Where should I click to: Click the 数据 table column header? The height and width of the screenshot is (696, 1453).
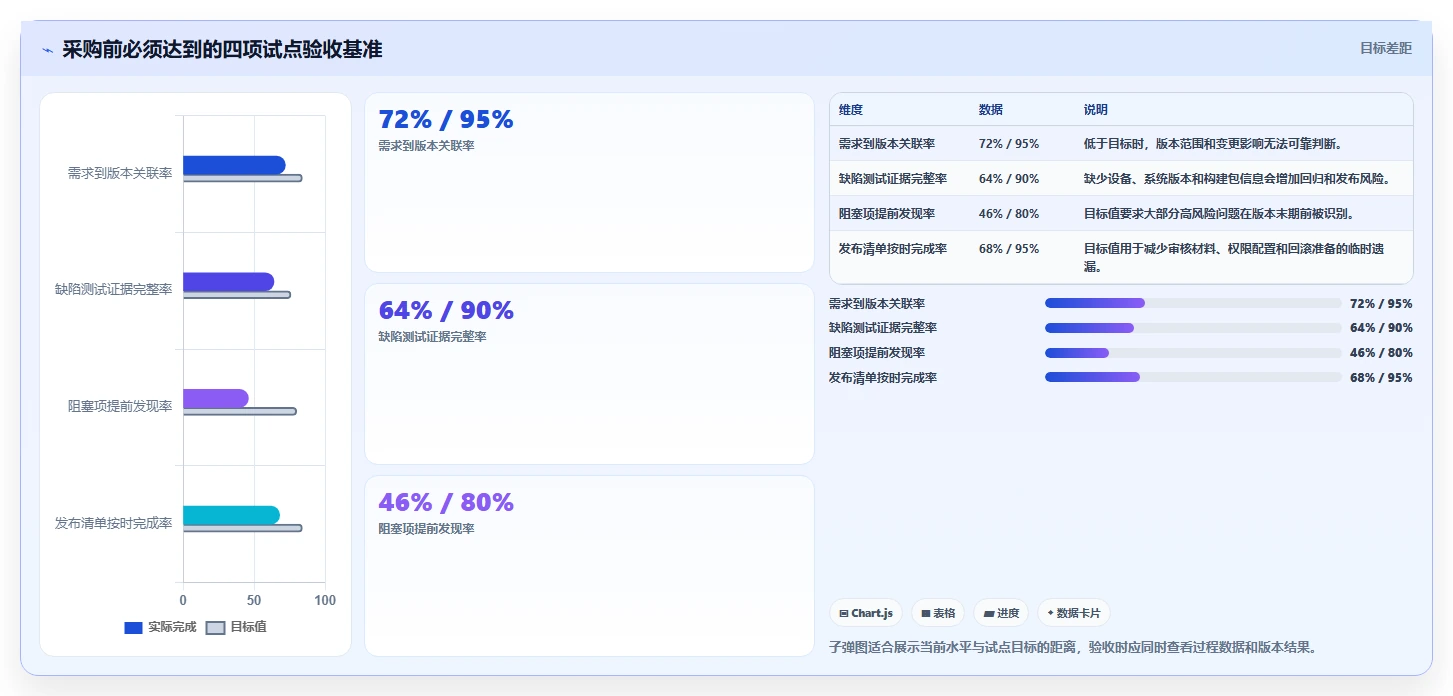(991, 110)
